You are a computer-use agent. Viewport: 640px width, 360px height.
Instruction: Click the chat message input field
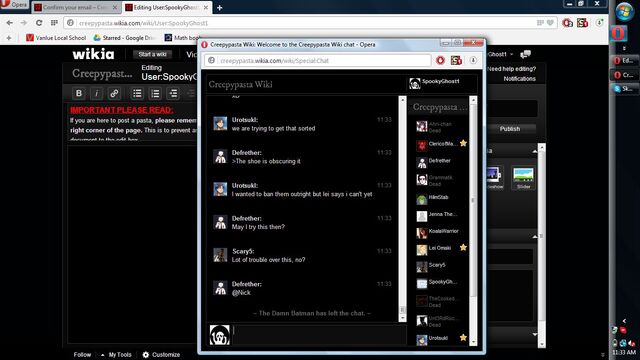319,335
